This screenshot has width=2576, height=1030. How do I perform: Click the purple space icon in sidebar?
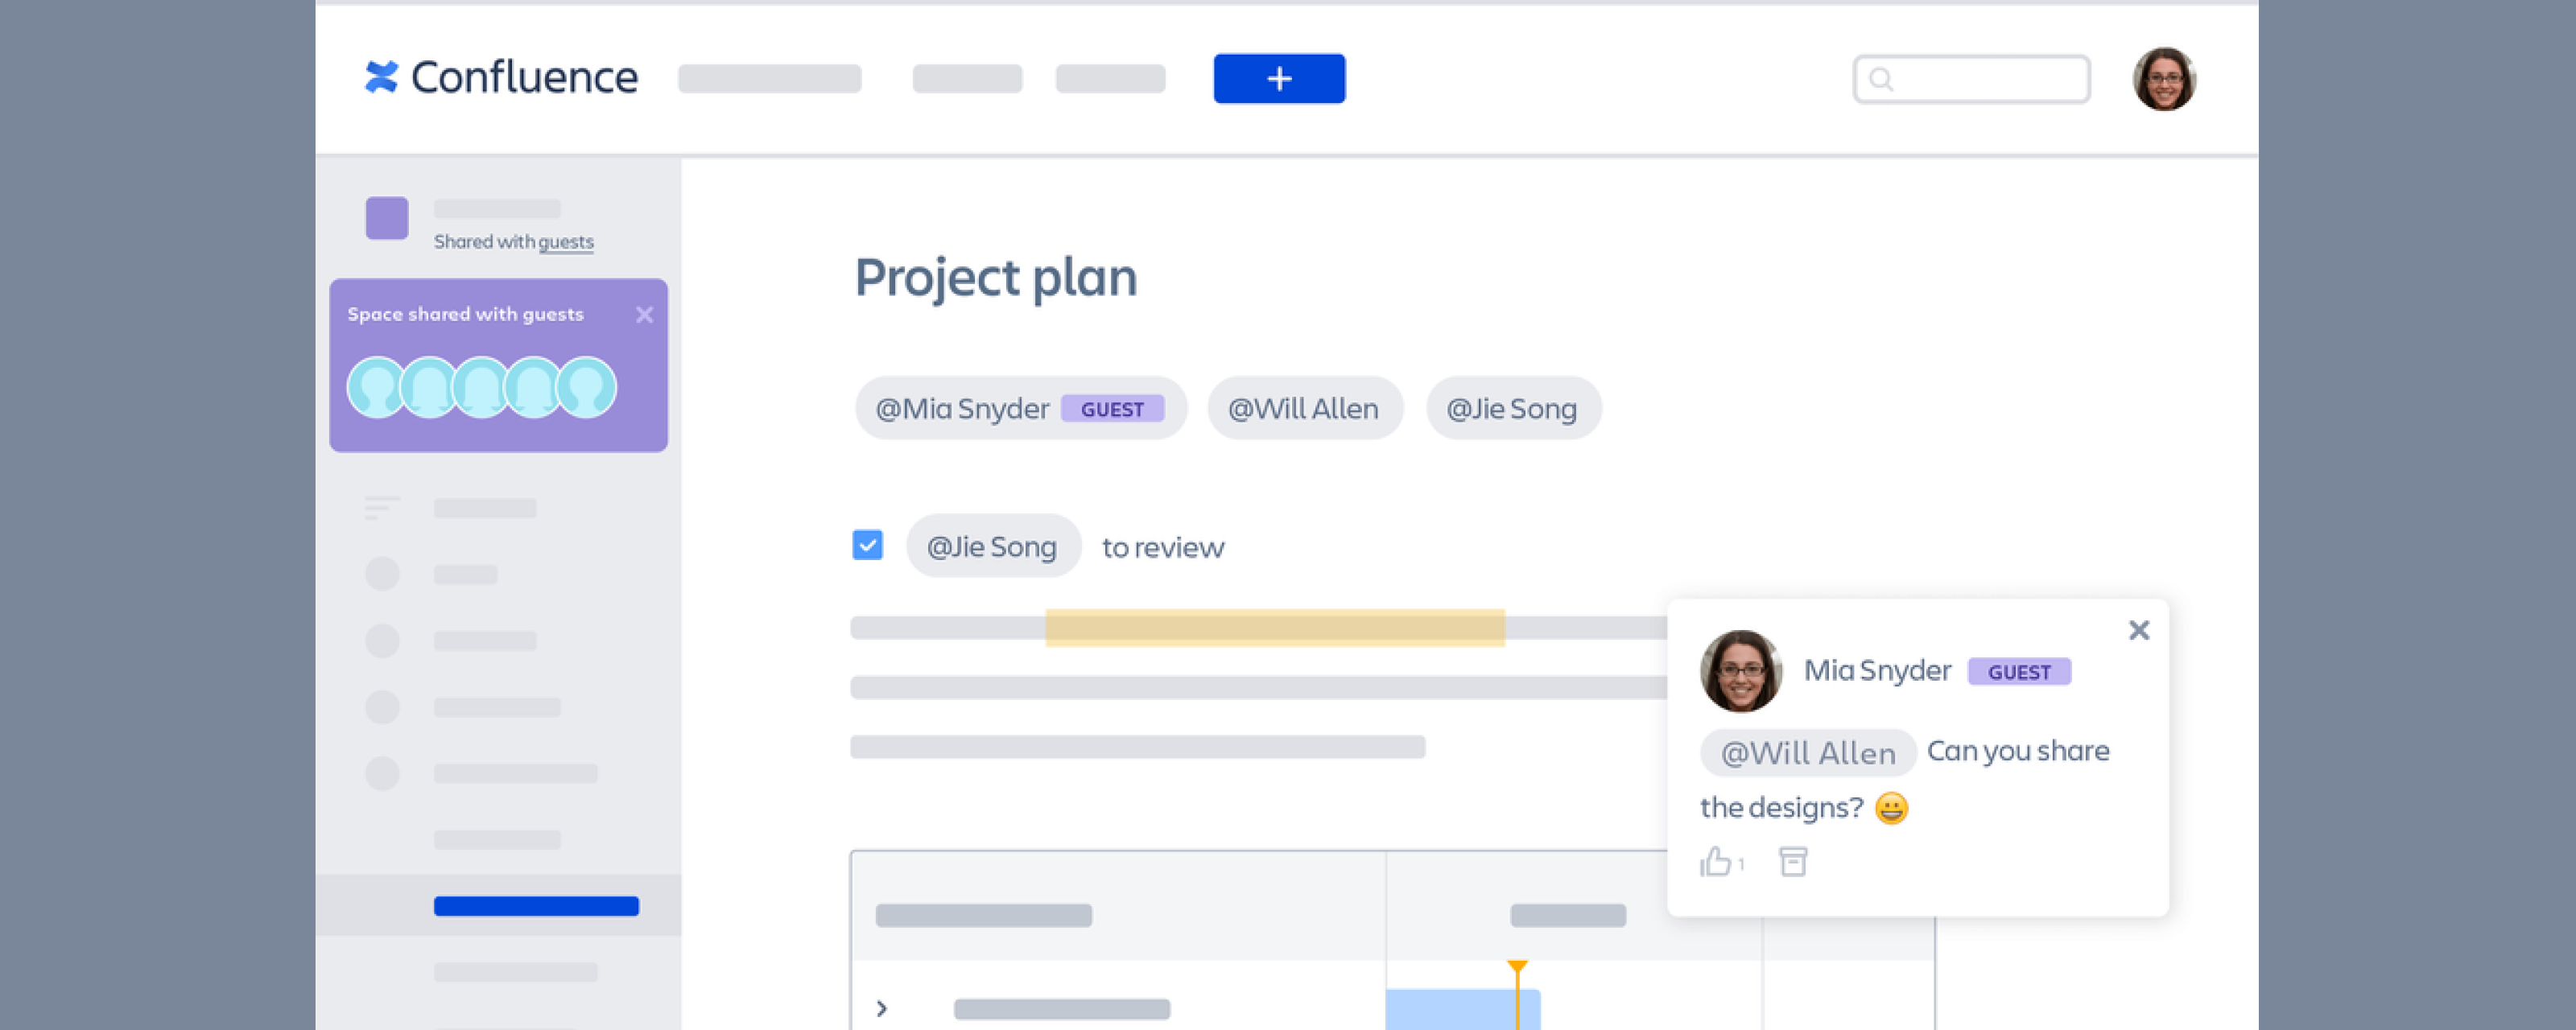coord(387,218)
